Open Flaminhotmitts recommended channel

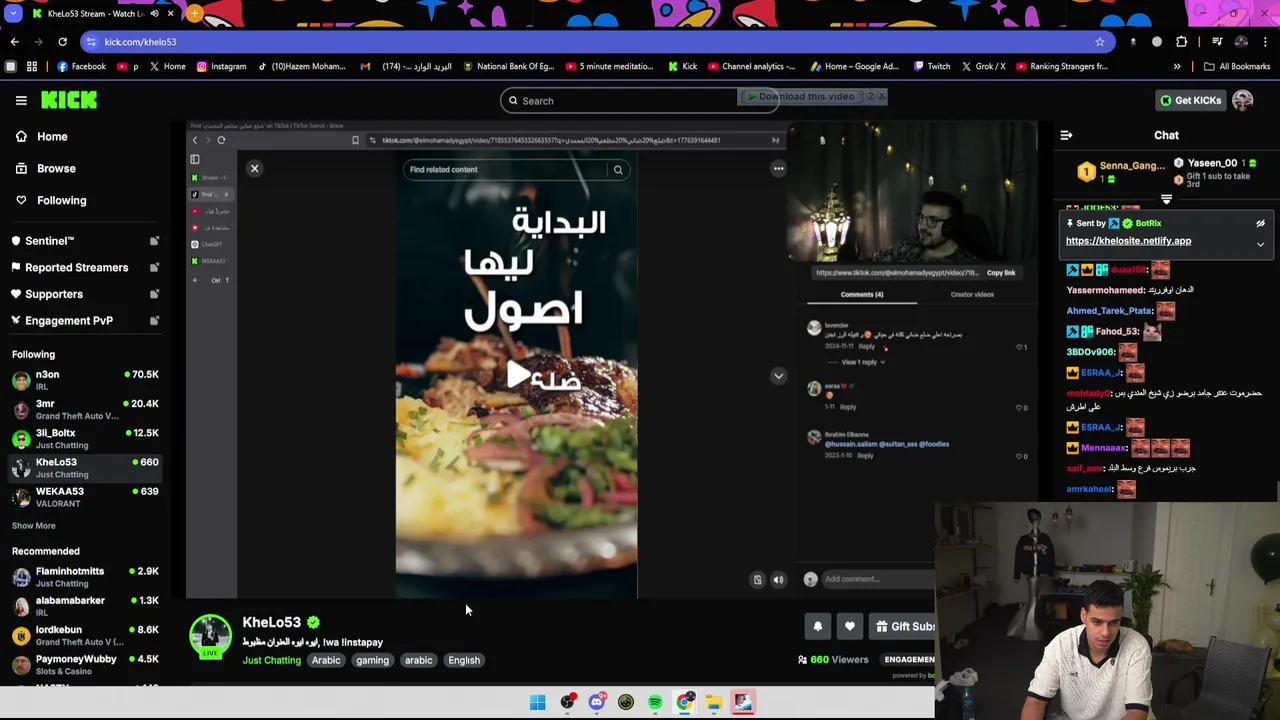tap(85, 577)
